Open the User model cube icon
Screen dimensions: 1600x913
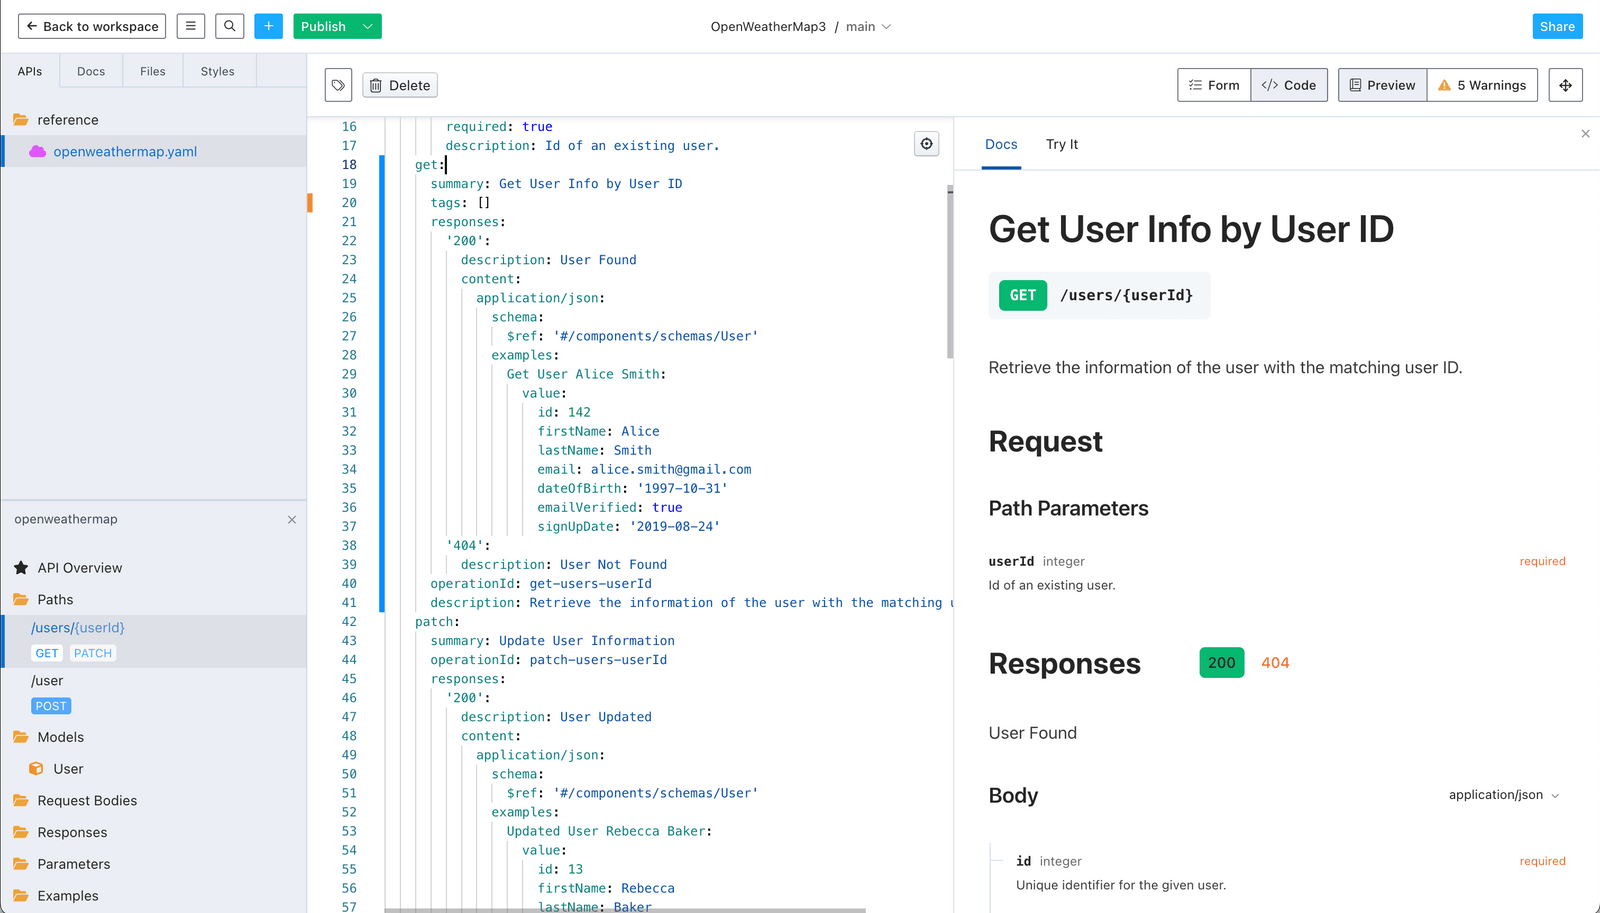click(36, 769)
